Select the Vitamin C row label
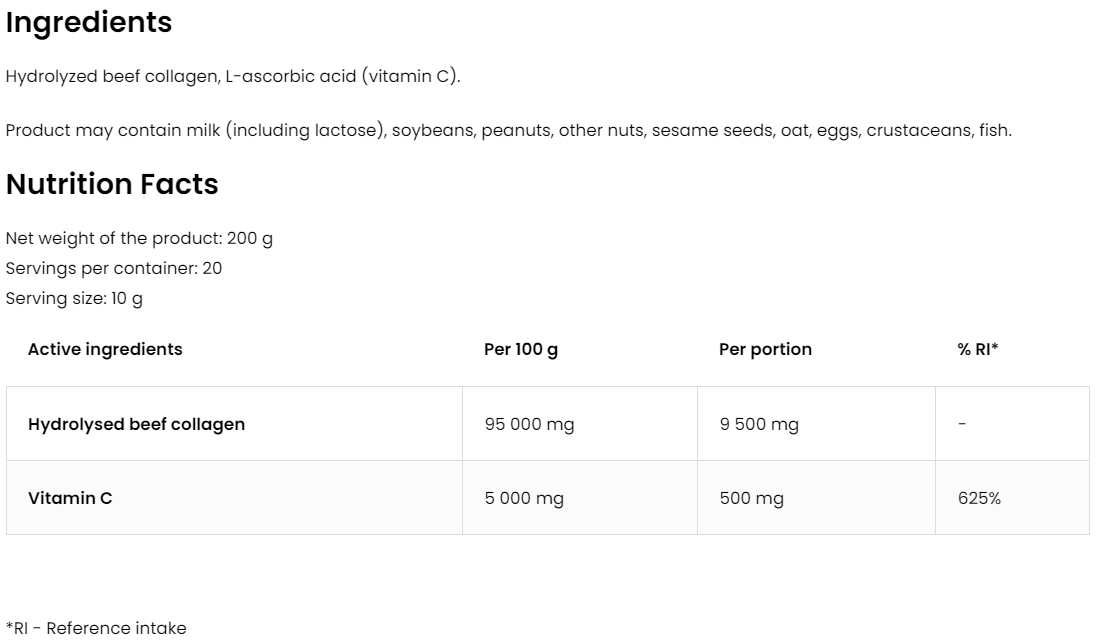 (70, 498)
